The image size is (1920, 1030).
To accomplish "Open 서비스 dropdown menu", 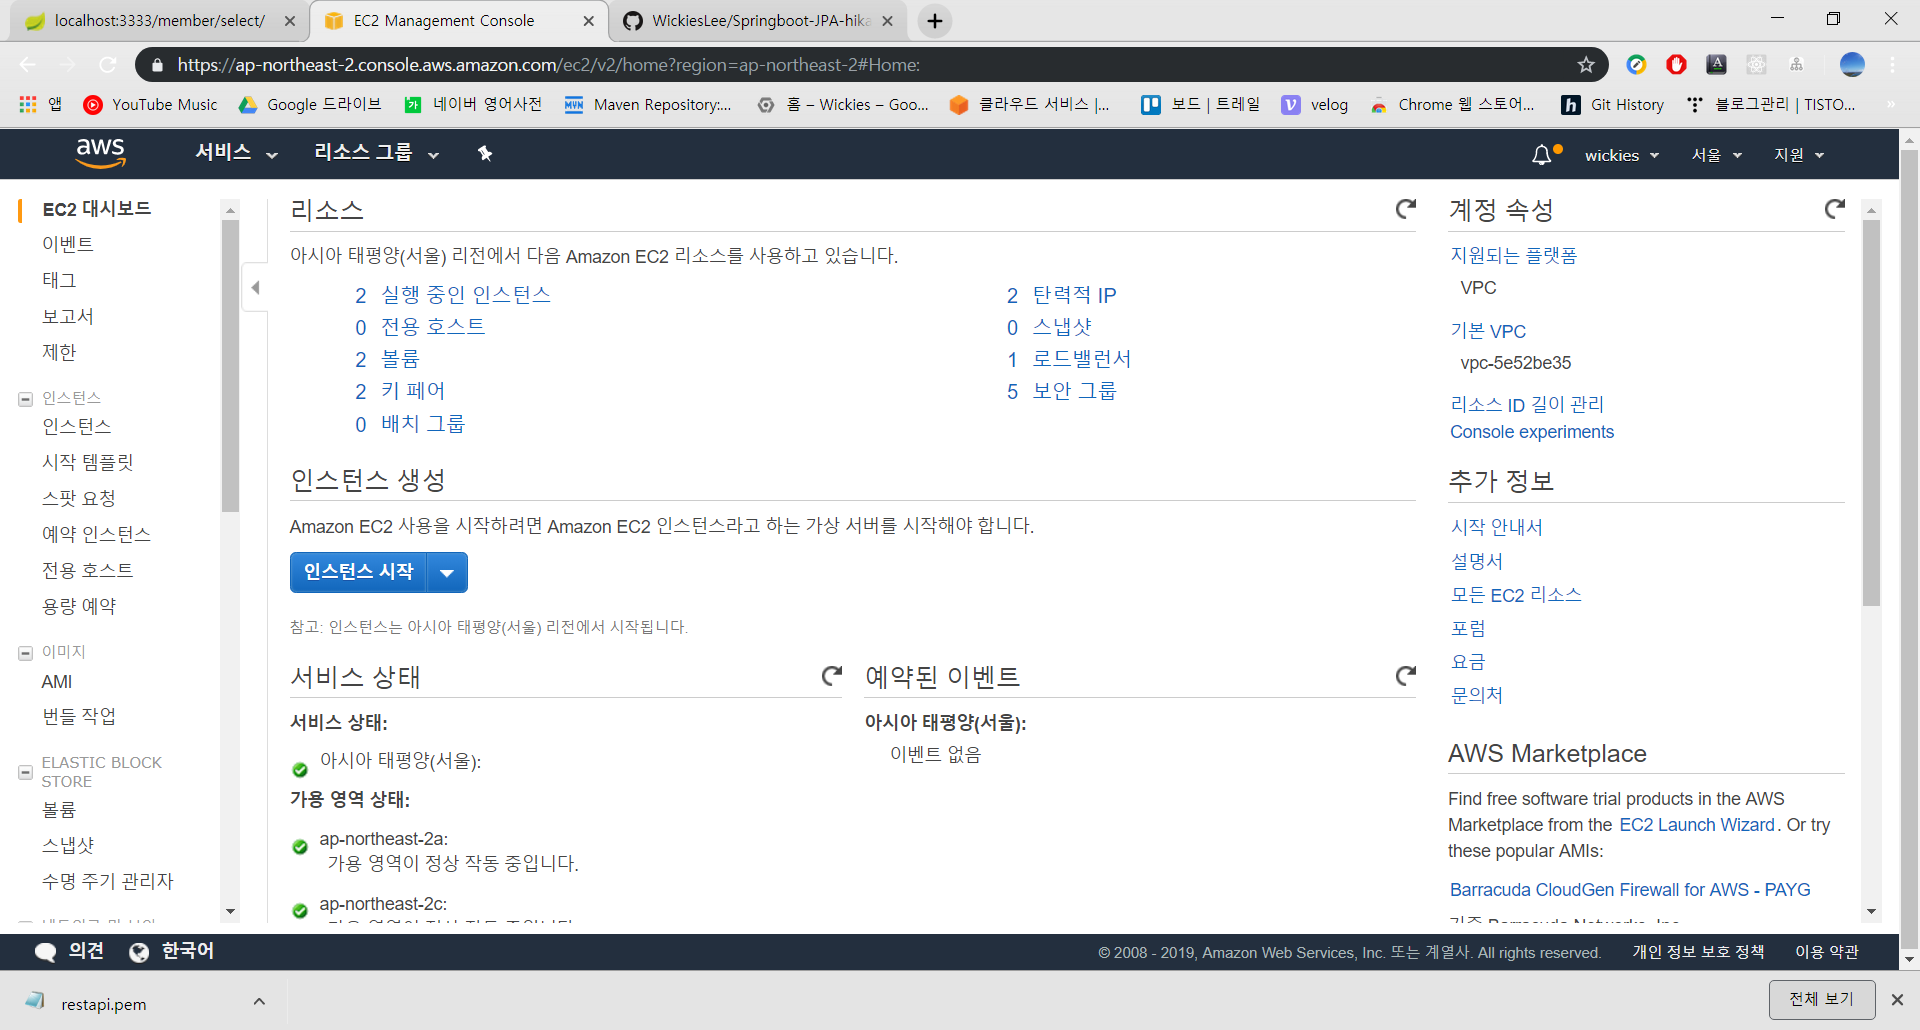I will tap(236, 153).
